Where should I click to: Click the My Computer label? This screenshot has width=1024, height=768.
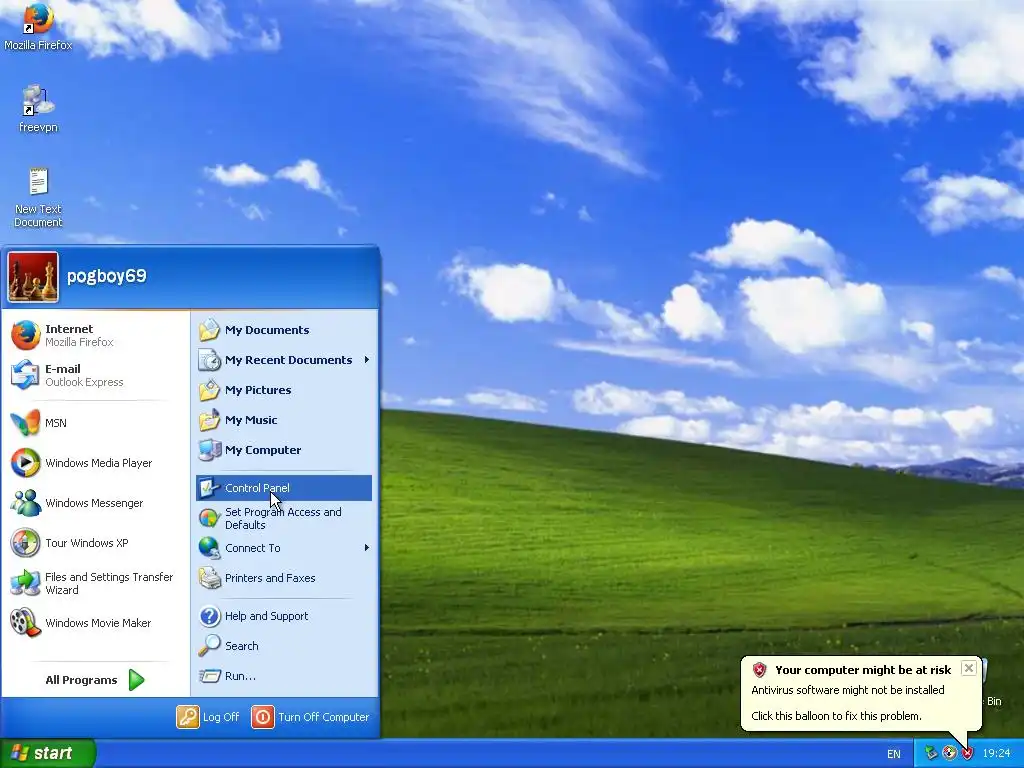263,450
